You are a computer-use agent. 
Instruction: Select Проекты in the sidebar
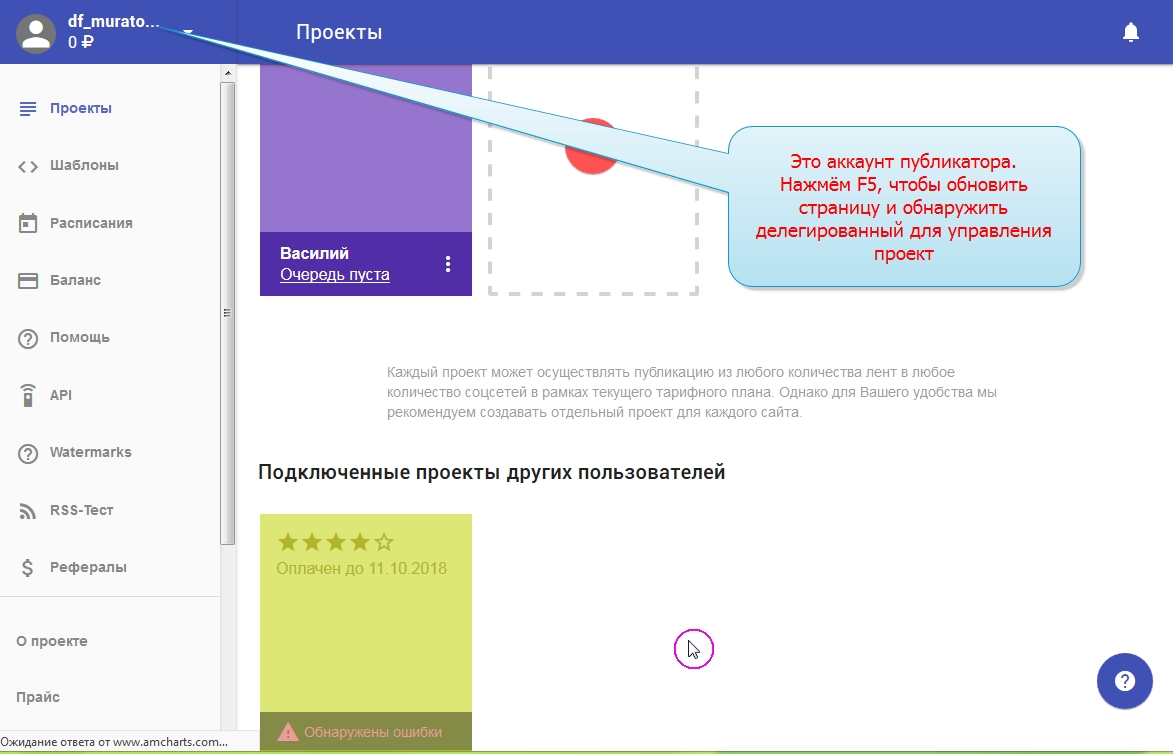80,108
